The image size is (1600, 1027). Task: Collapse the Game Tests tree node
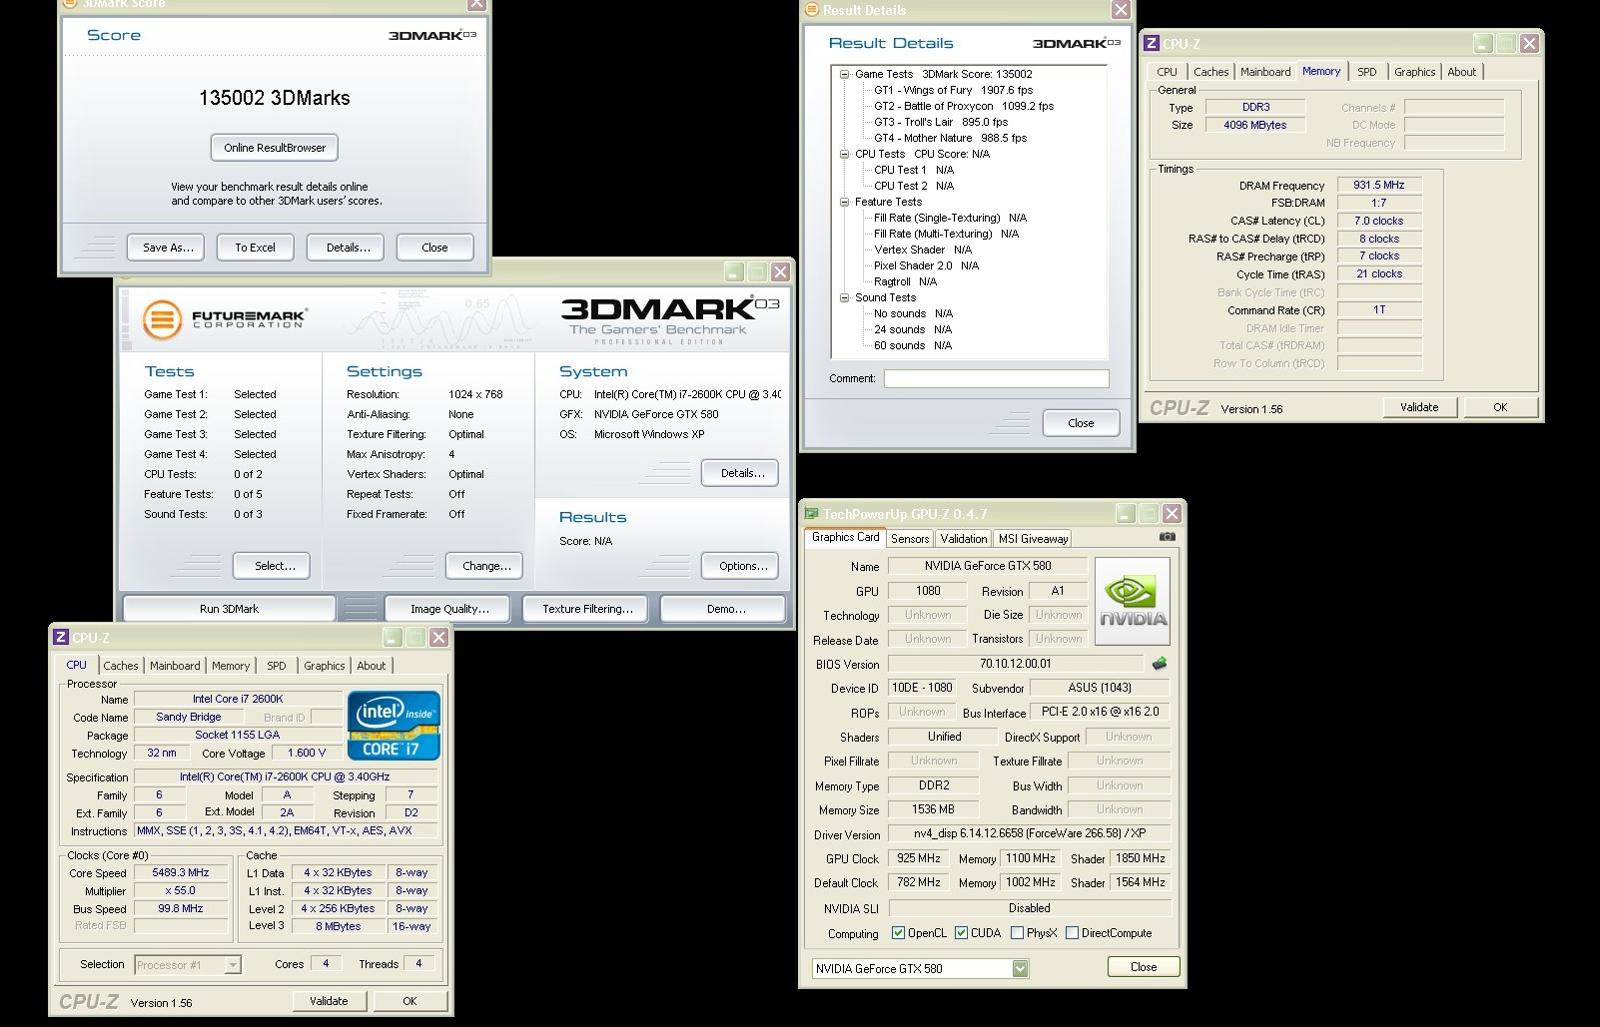point(844,74)
